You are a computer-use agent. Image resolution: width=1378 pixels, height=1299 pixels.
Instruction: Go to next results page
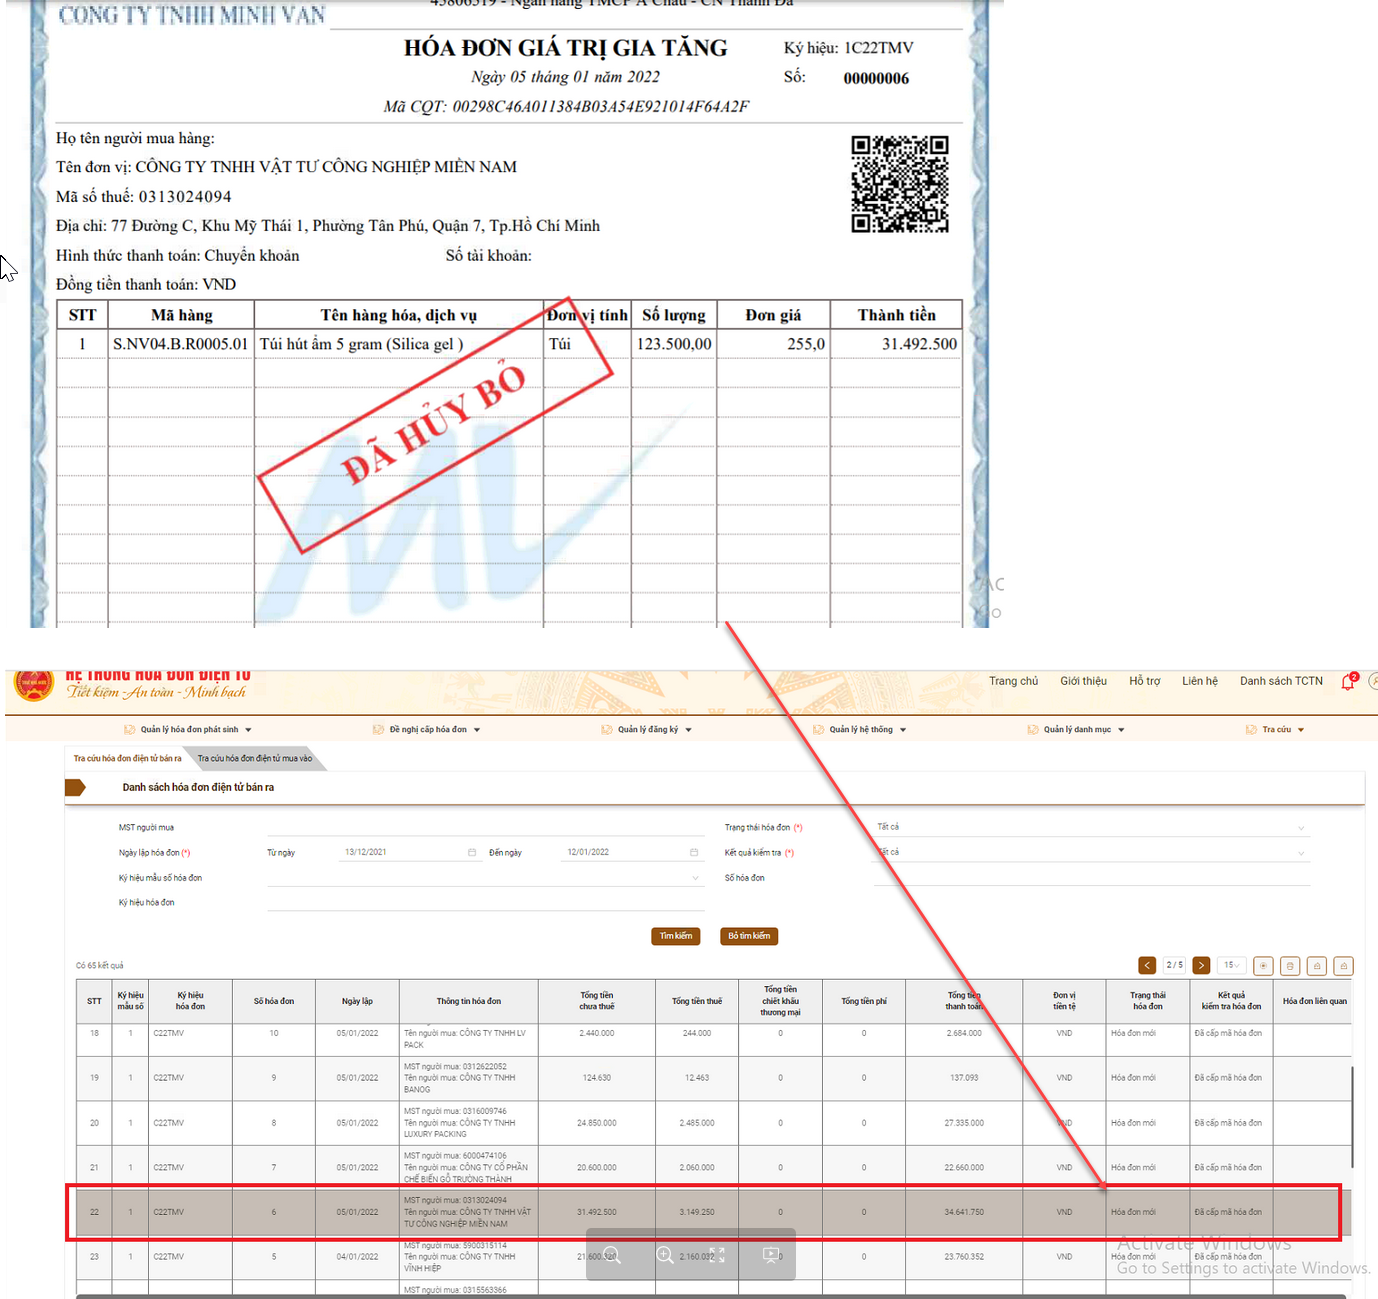pyautogui.click(x=1201, y=966)
